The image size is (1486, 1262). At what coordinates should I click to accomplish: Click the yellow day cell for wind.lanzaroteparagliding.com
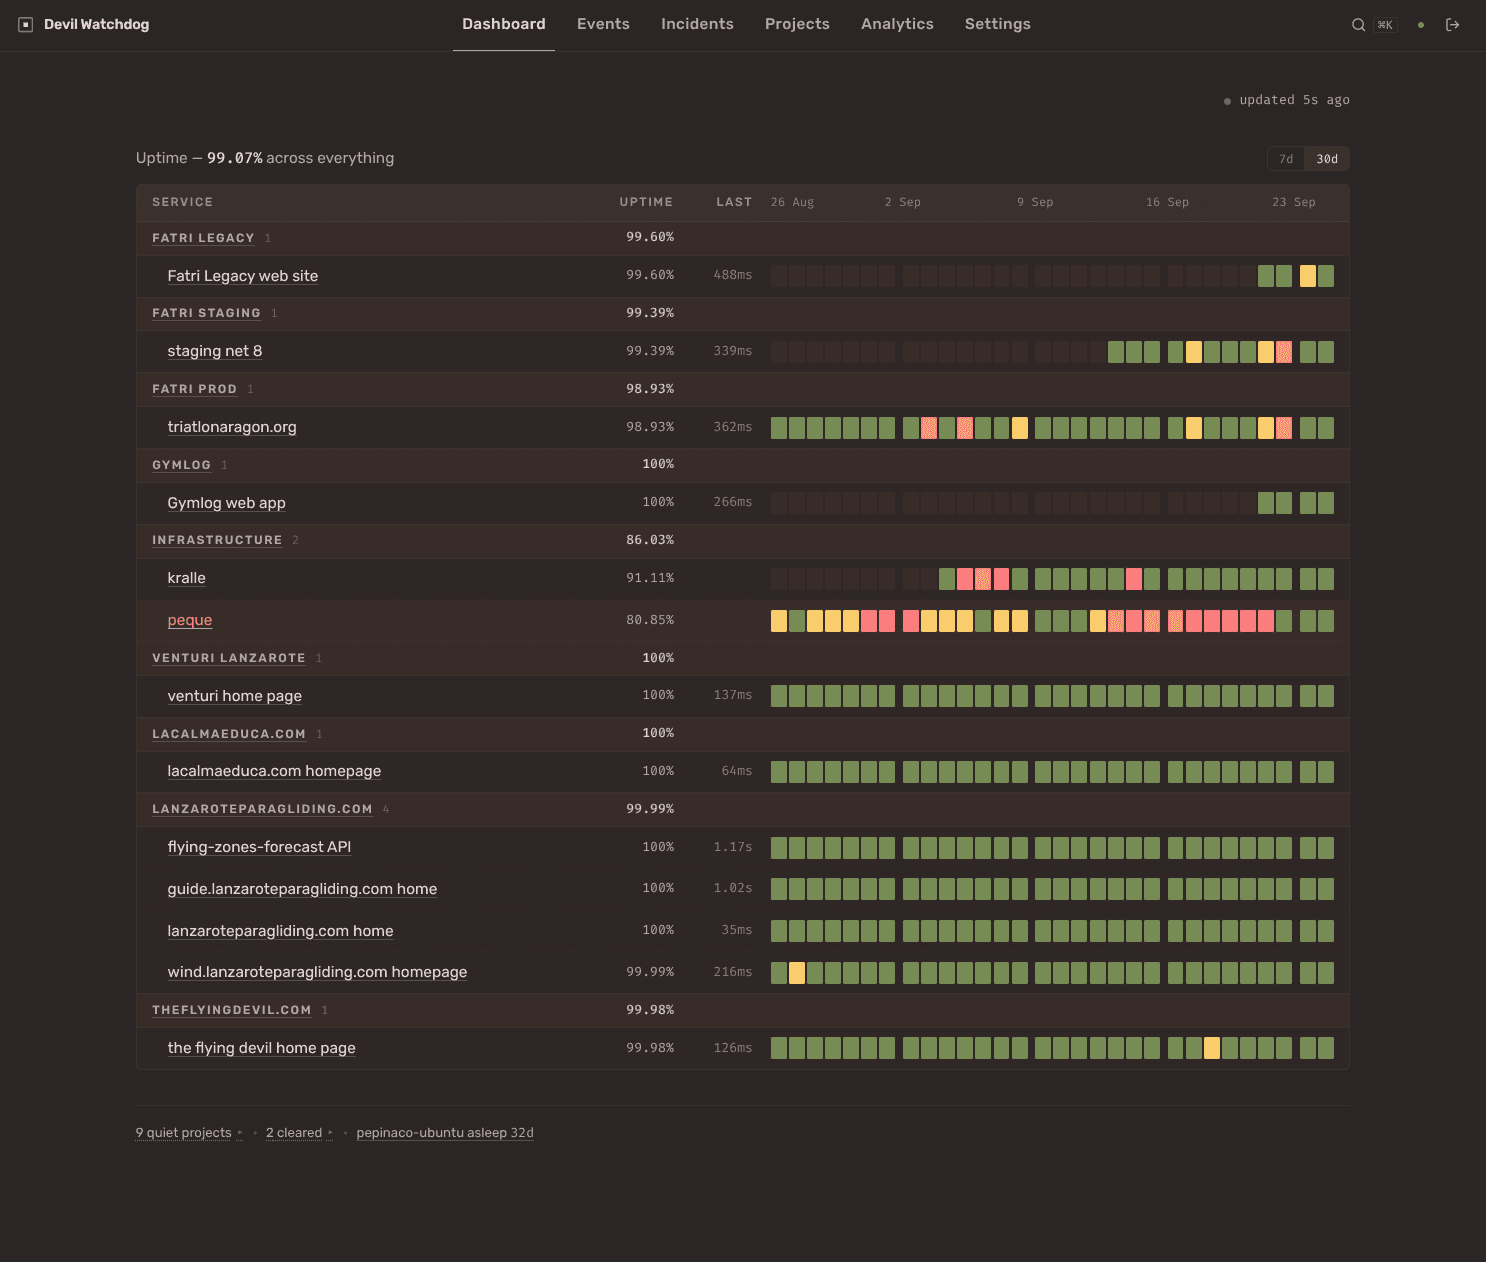[797, 973]
